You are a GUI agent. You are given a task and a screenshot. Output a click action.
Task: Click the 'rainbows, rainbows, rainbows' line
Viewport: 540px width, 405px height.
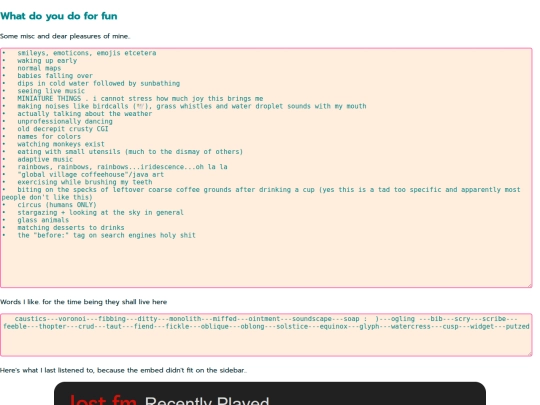(x=122, y=167)
